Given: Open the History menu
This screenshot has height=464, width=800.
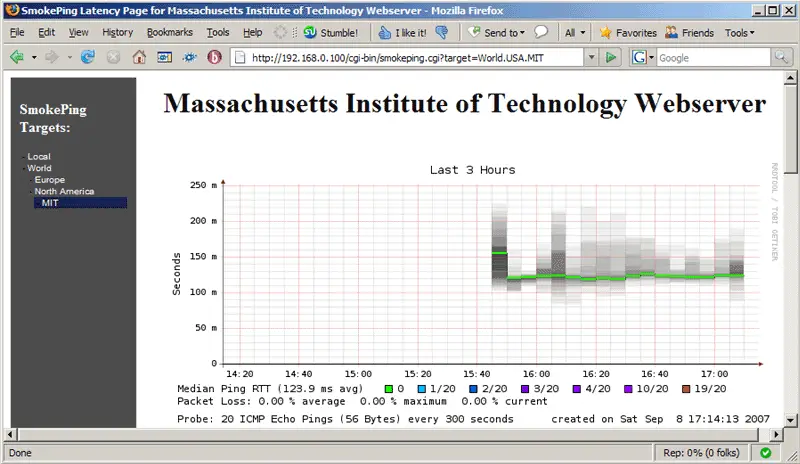Looking at the screenshot, I should click(x=117, y=33).
